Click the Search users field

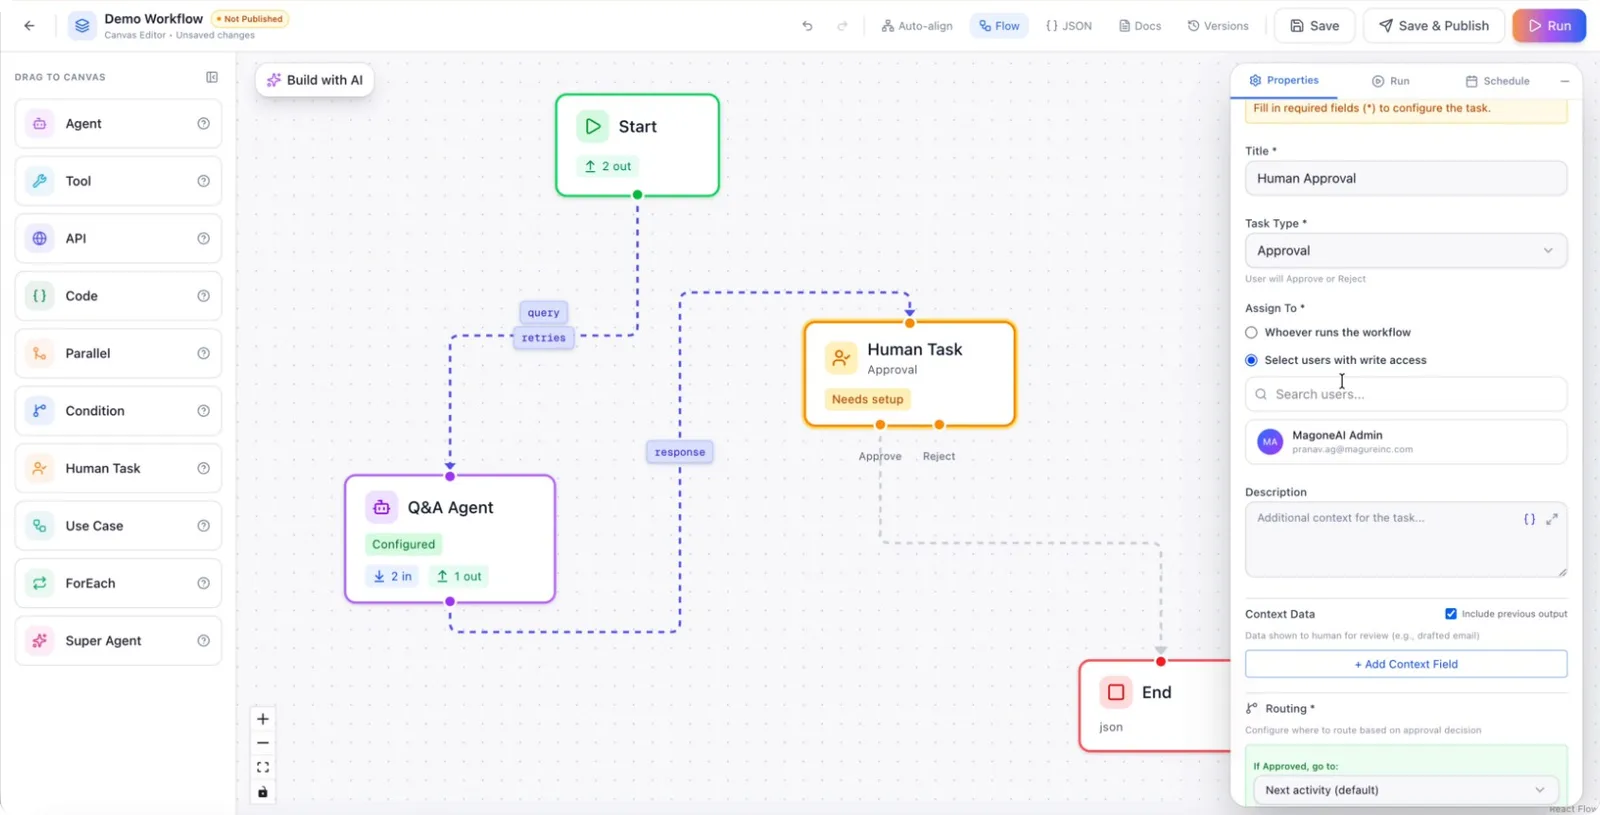pyautogui.click(x=1406, y=394)
